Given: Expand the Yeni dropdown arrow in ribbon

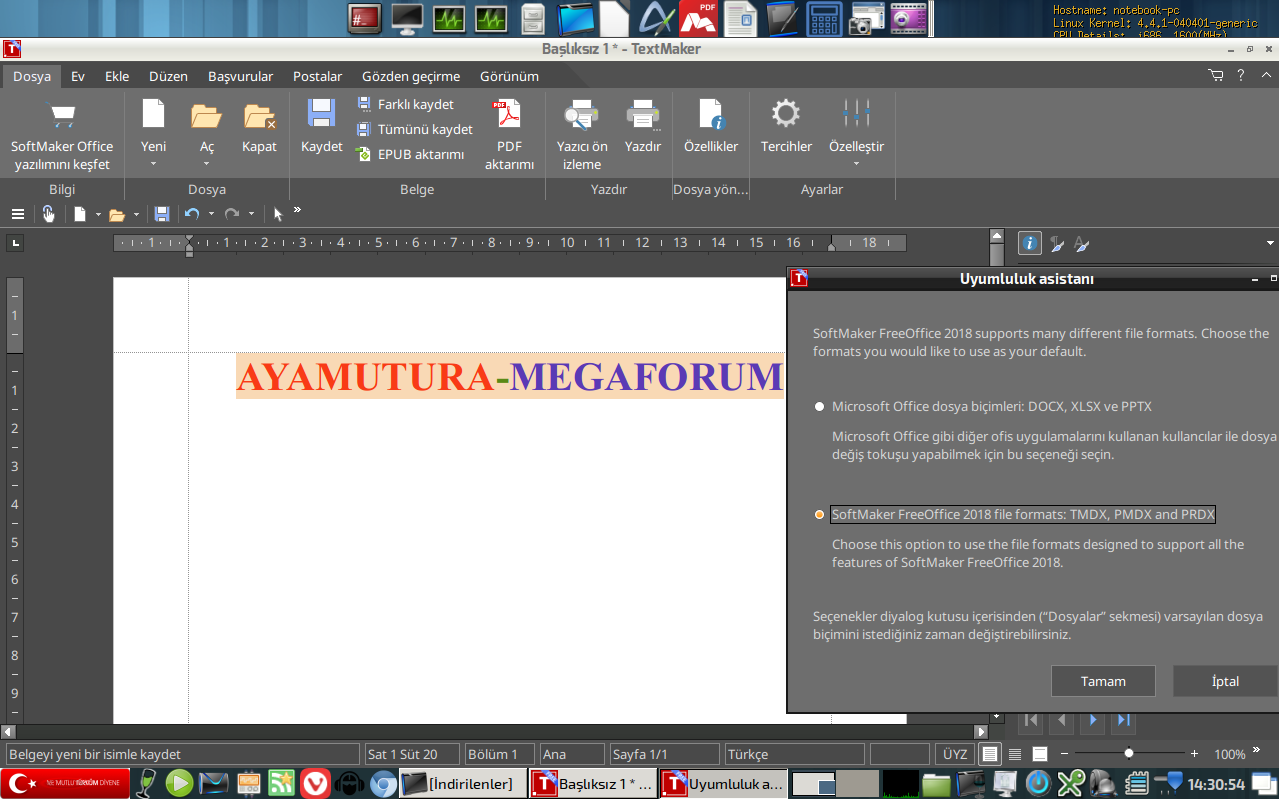Looking at the screenshot, I should tap(153, 164).
